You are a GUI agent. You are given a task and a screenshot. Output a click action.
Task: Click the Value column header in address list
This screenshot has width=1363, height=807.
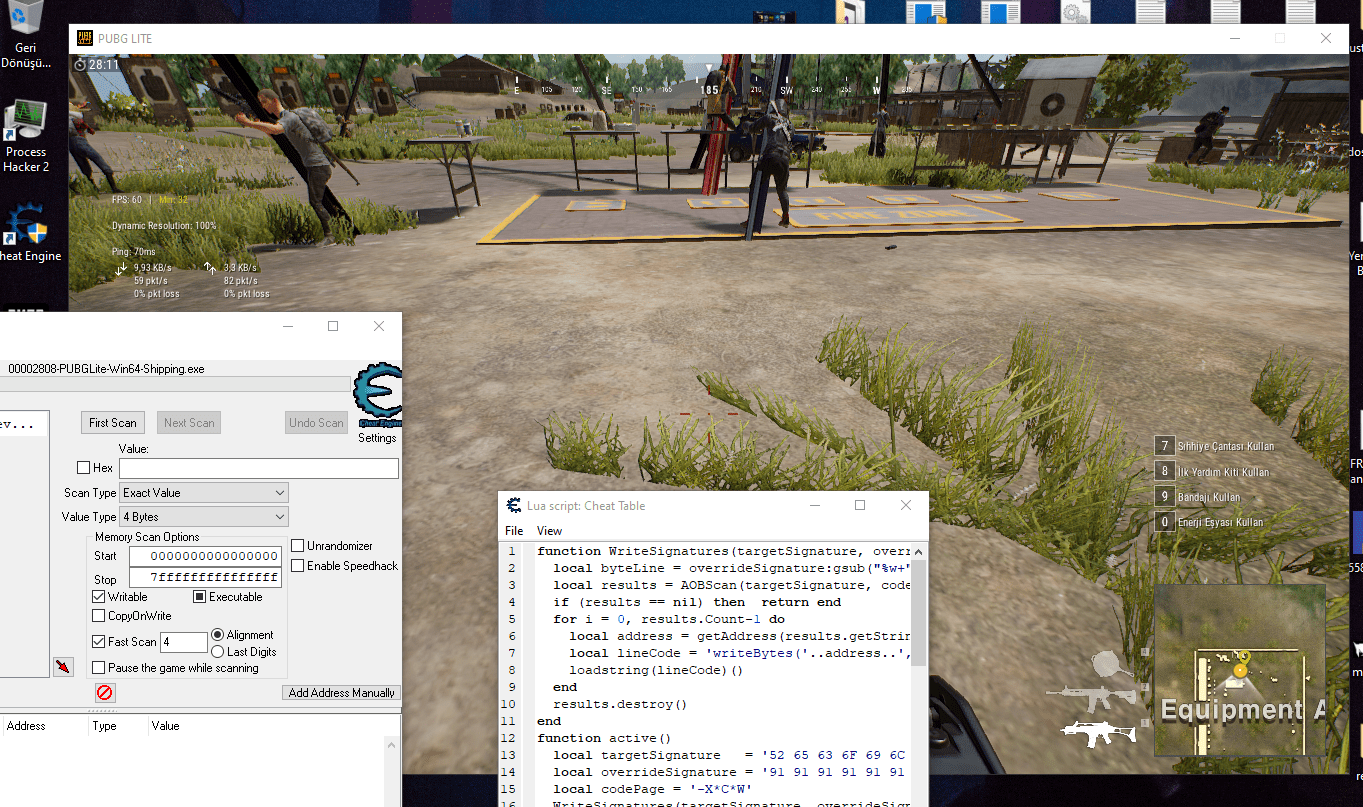[166, 726]
